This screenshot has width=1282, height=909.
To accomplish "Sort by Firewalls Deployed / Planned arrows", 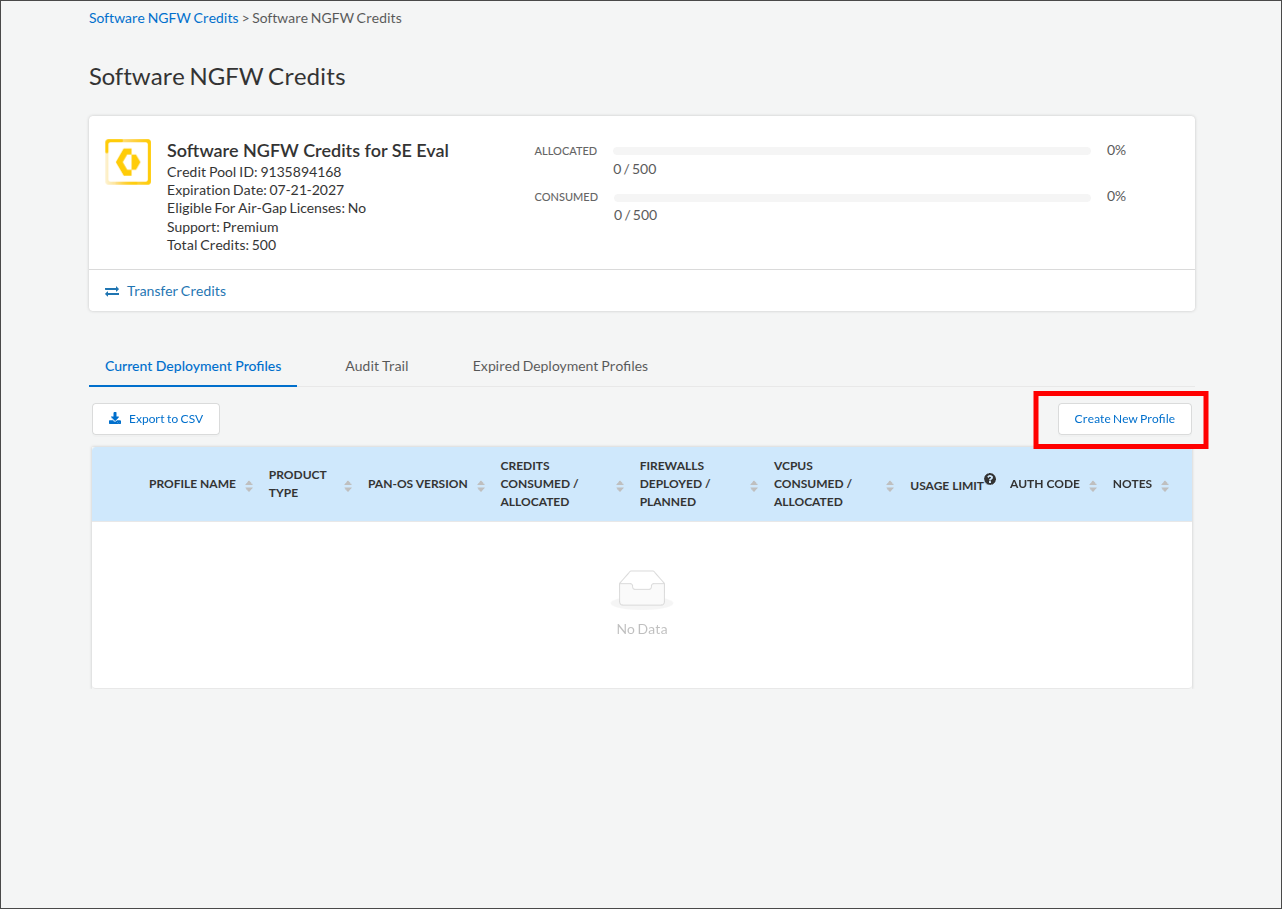I will pos(754,485).
